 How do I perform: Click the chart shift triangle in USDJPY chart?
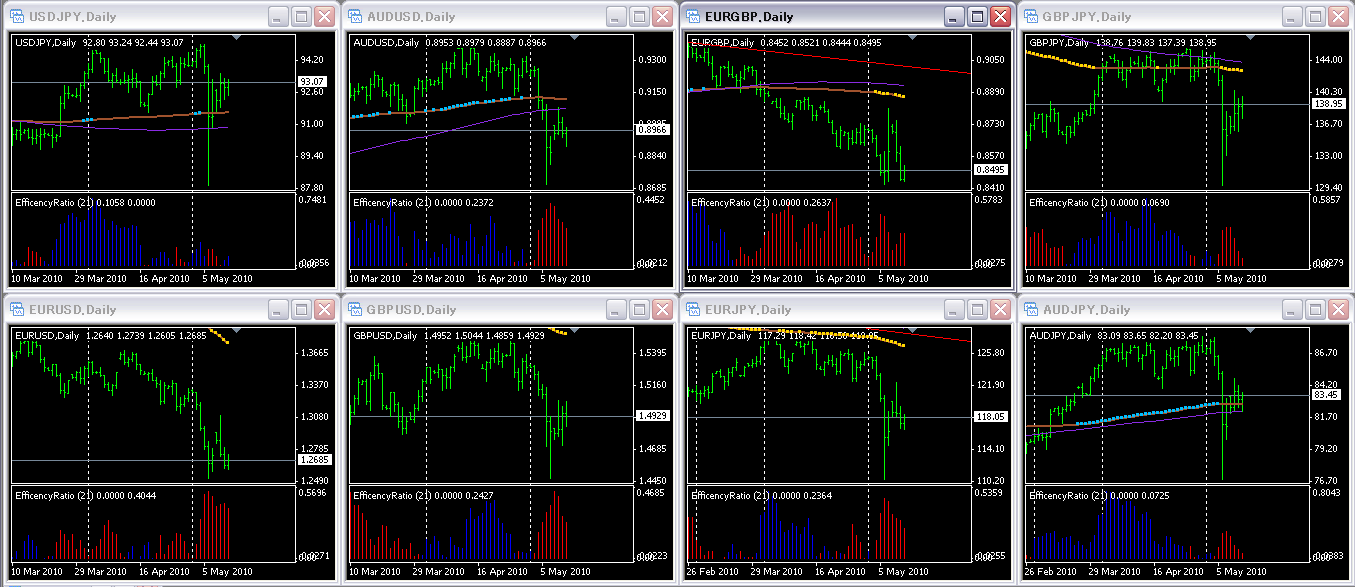[236, 37]
